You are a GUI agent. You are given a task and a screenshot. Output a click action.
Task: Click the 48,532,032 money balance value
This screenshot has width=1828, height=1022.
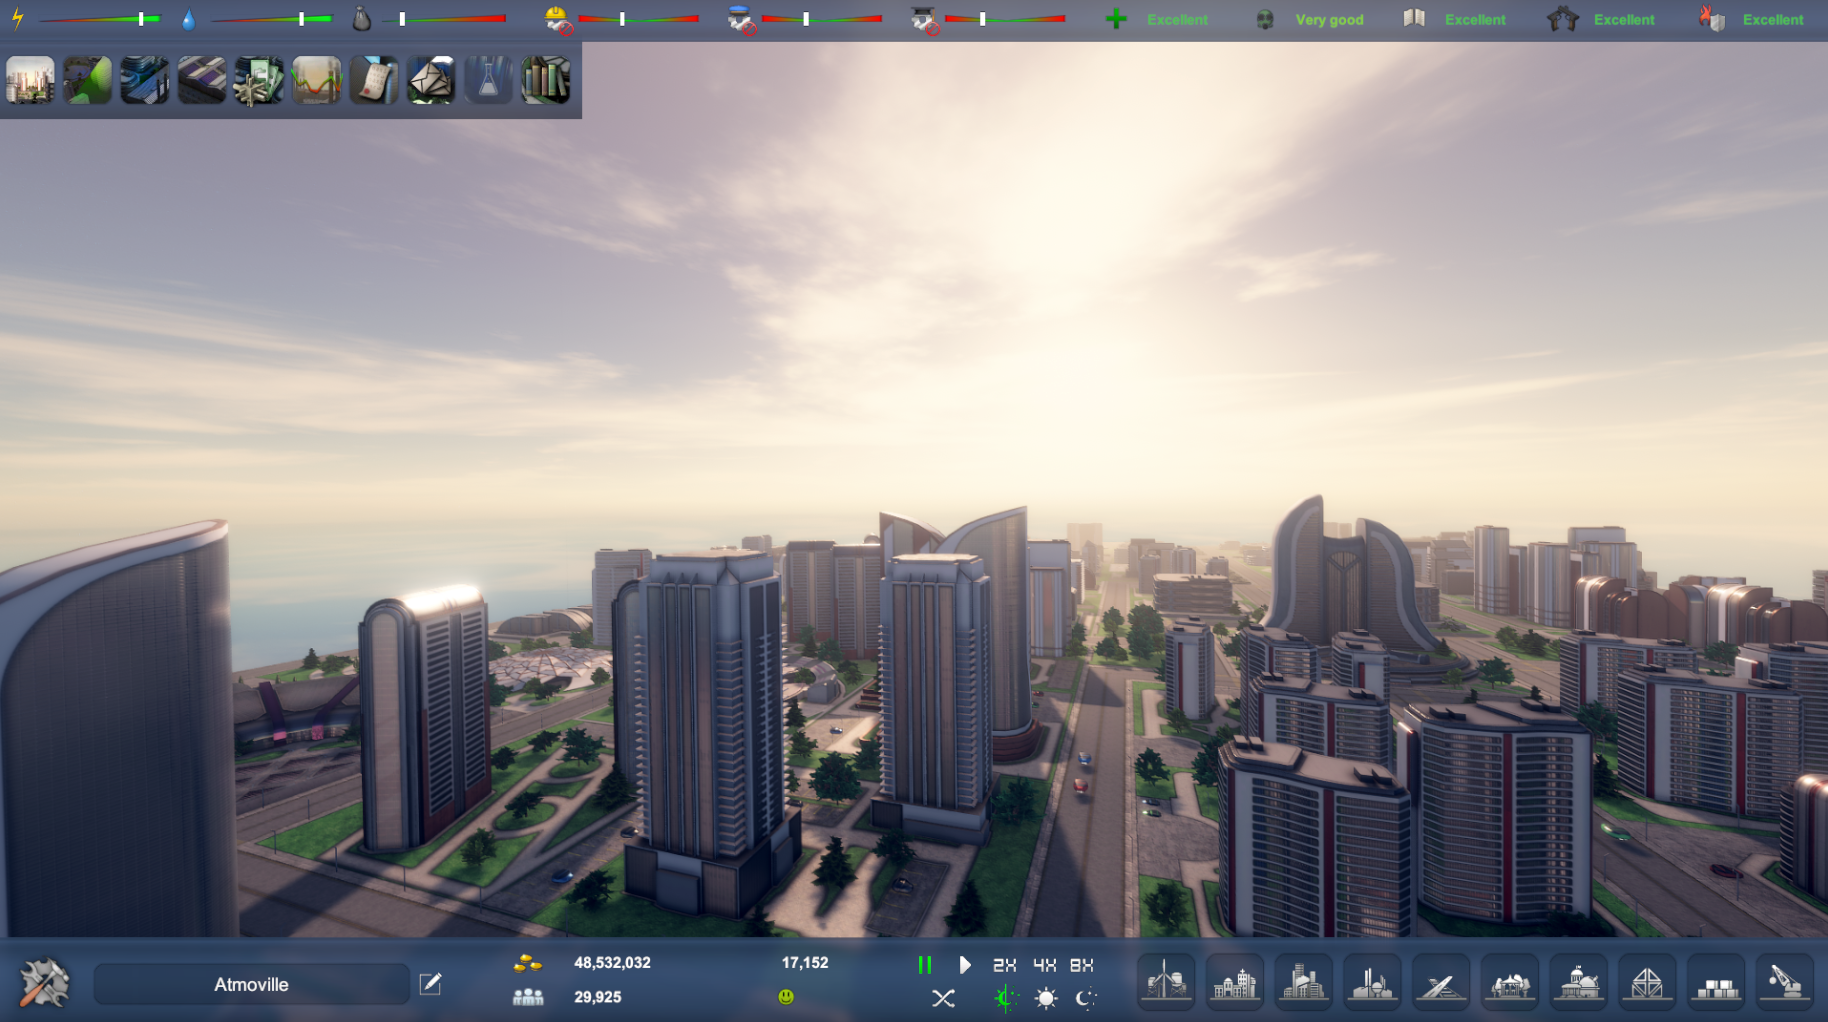tap(612, 963)
